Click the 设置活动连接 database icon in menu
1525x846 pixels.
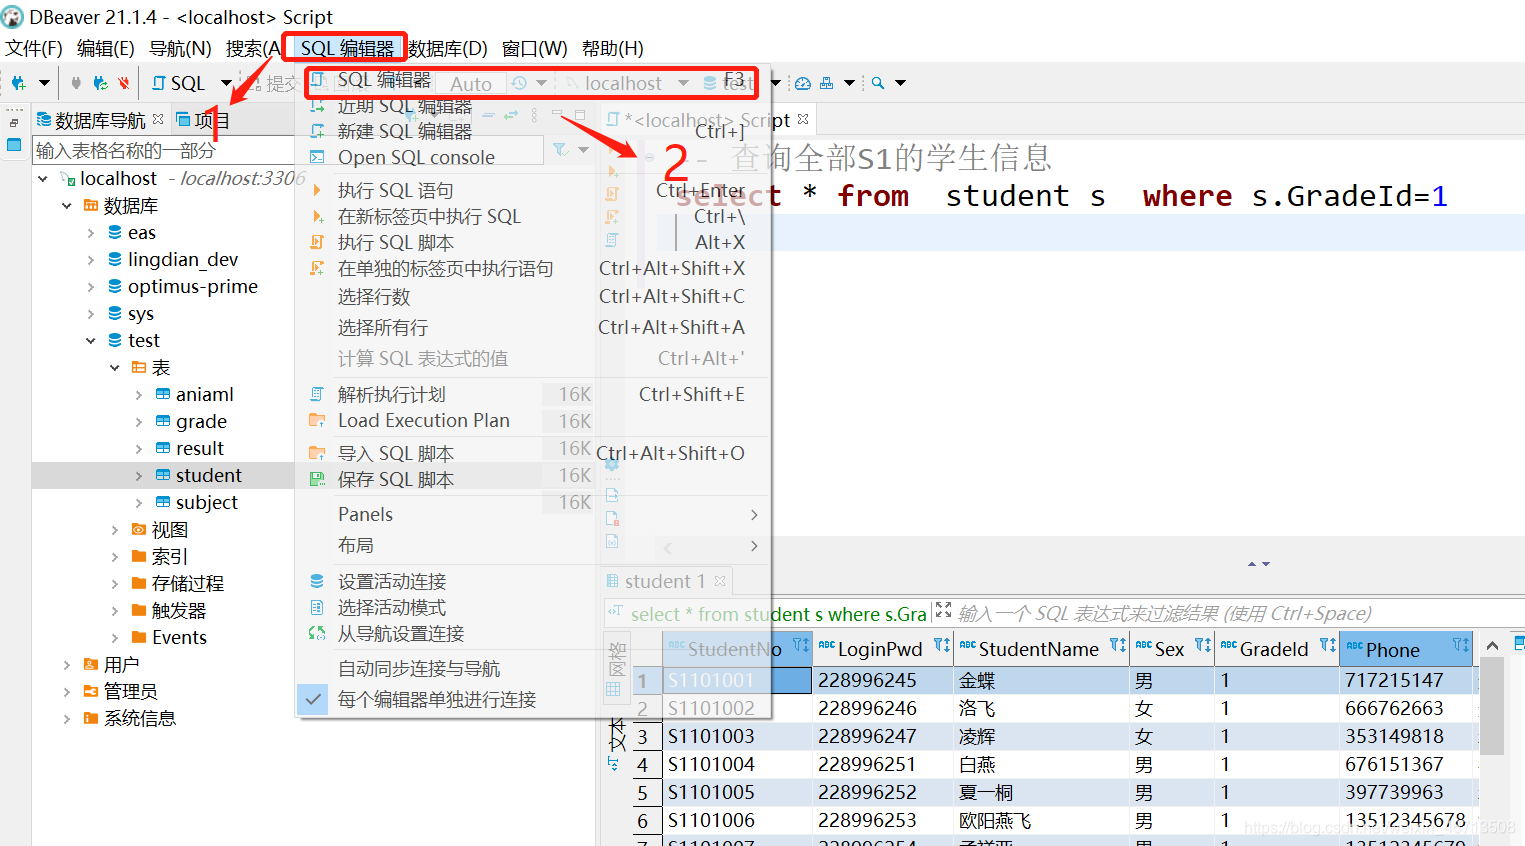click(317, 581)
